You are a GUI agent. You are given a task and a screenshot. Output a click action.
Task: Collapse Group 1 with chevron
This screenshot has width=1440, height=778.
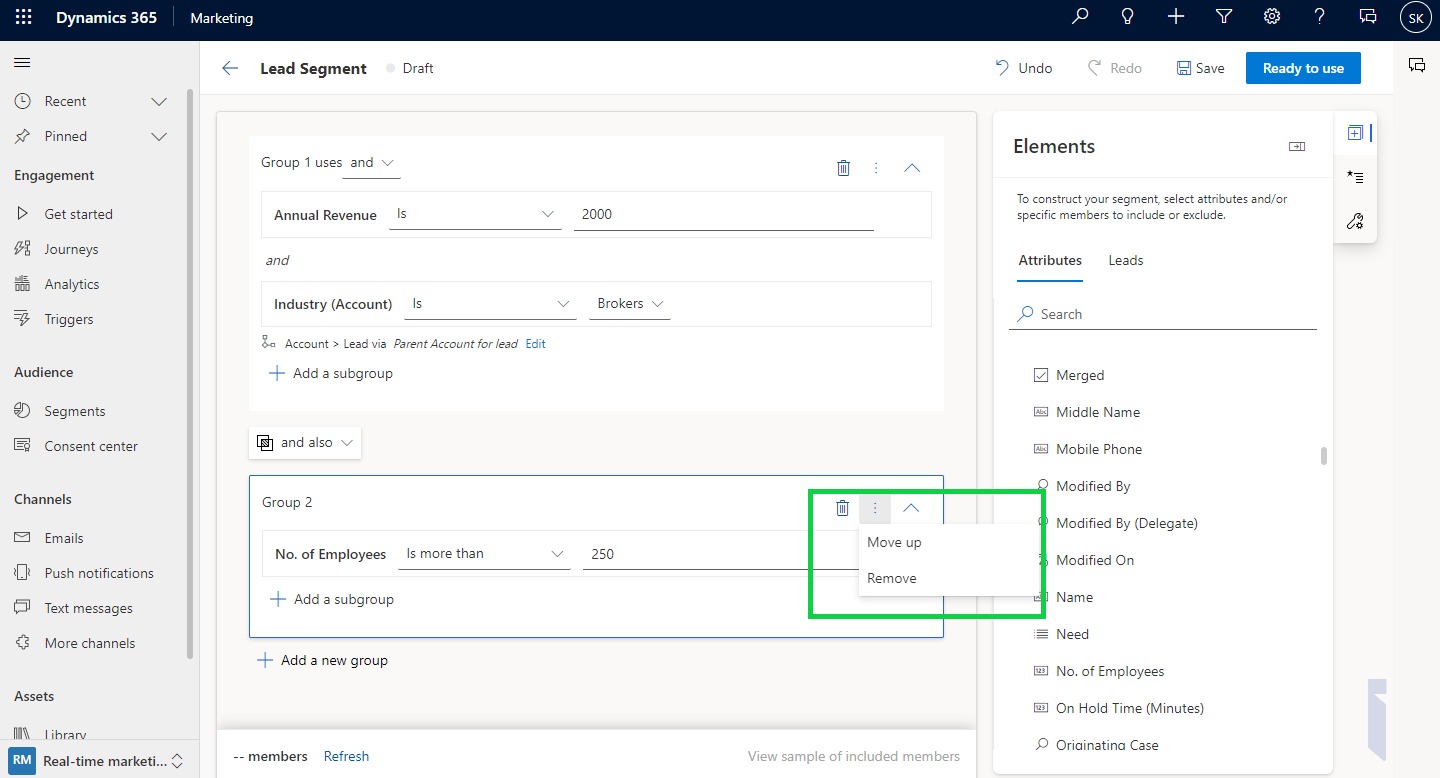[x=911, y=168]
